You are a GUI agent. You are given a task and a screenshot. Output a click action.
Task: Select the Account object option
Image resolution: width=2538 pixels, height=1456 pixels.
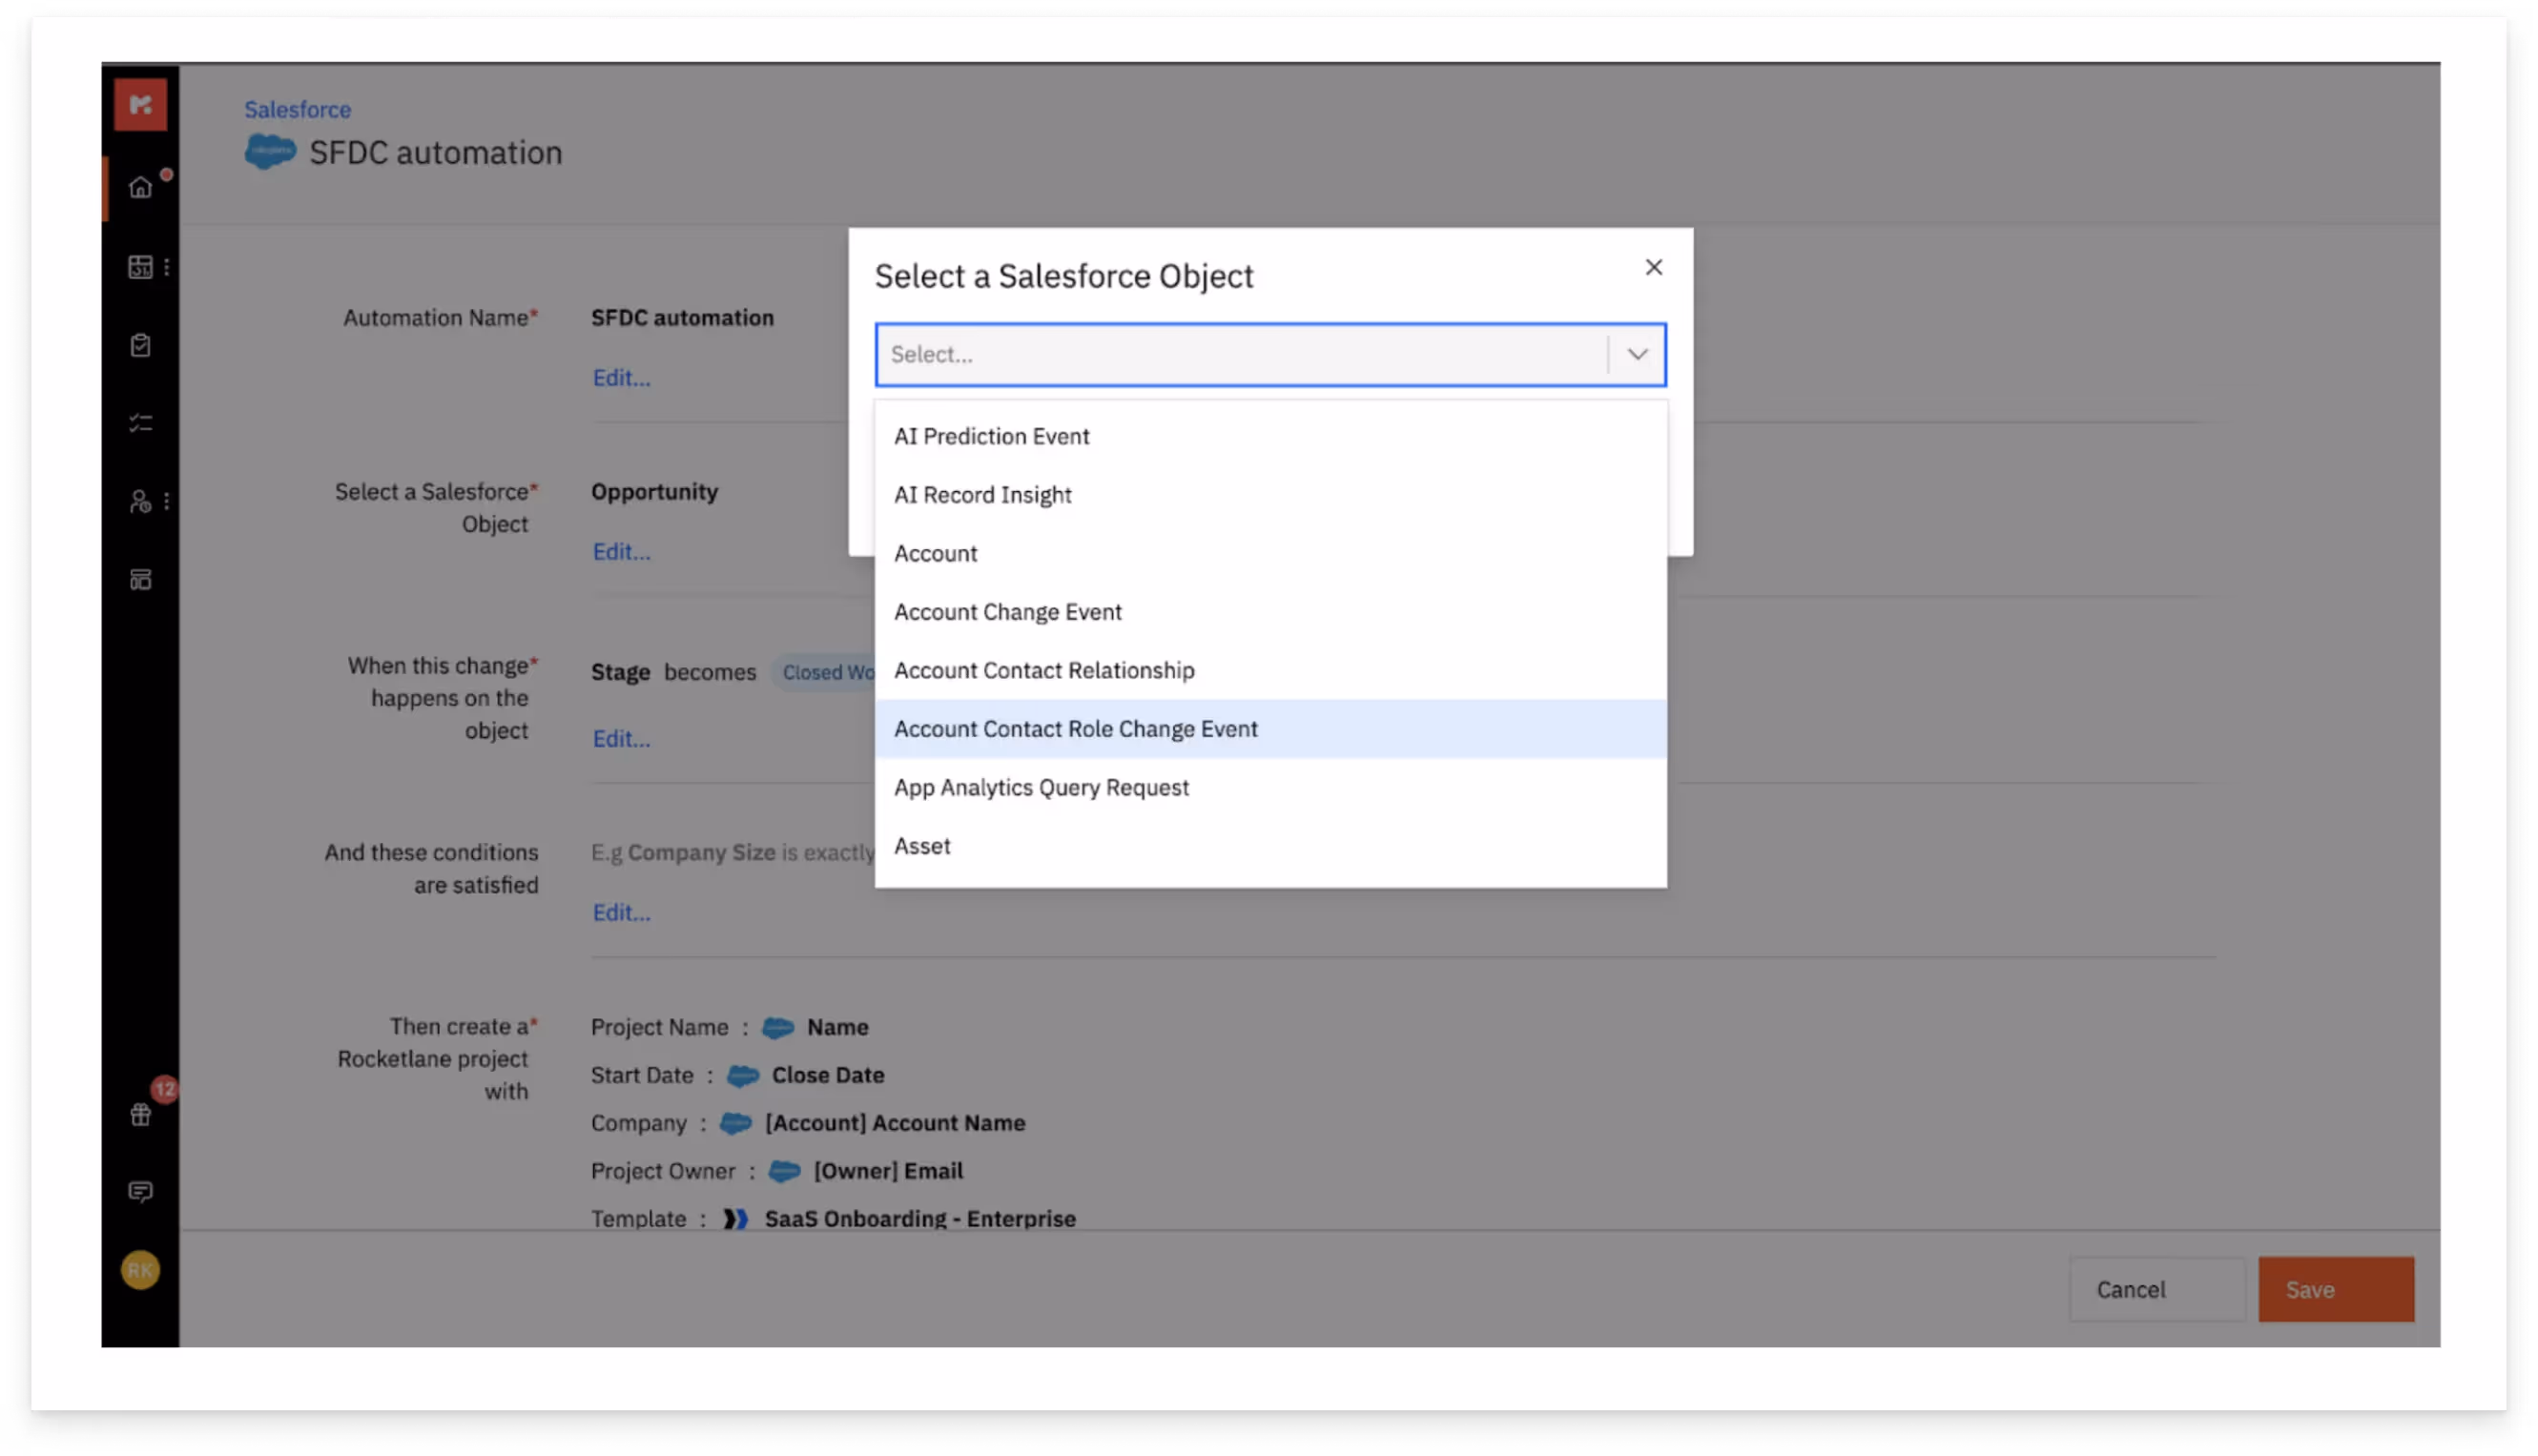click(1270, 553)
